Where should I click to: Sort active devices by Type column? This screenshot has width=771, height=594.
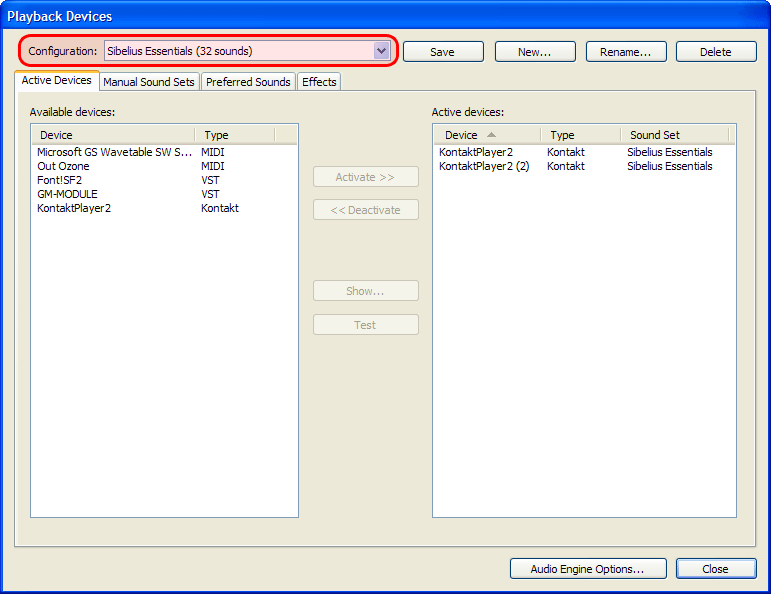581,135
